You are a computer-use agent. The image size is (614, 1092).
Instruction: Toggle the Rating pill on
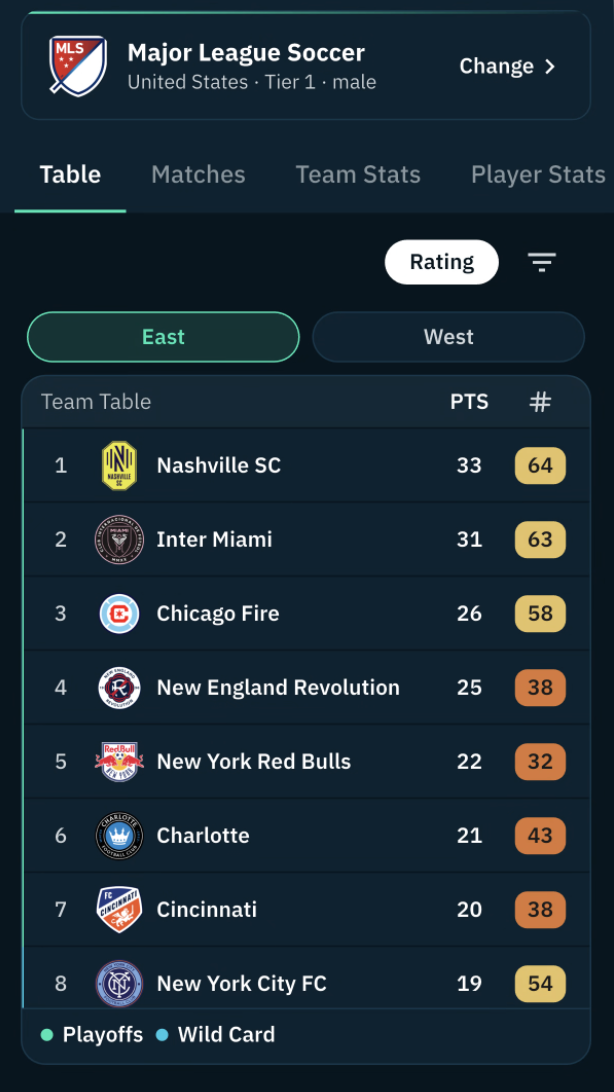tap(441, 262)
